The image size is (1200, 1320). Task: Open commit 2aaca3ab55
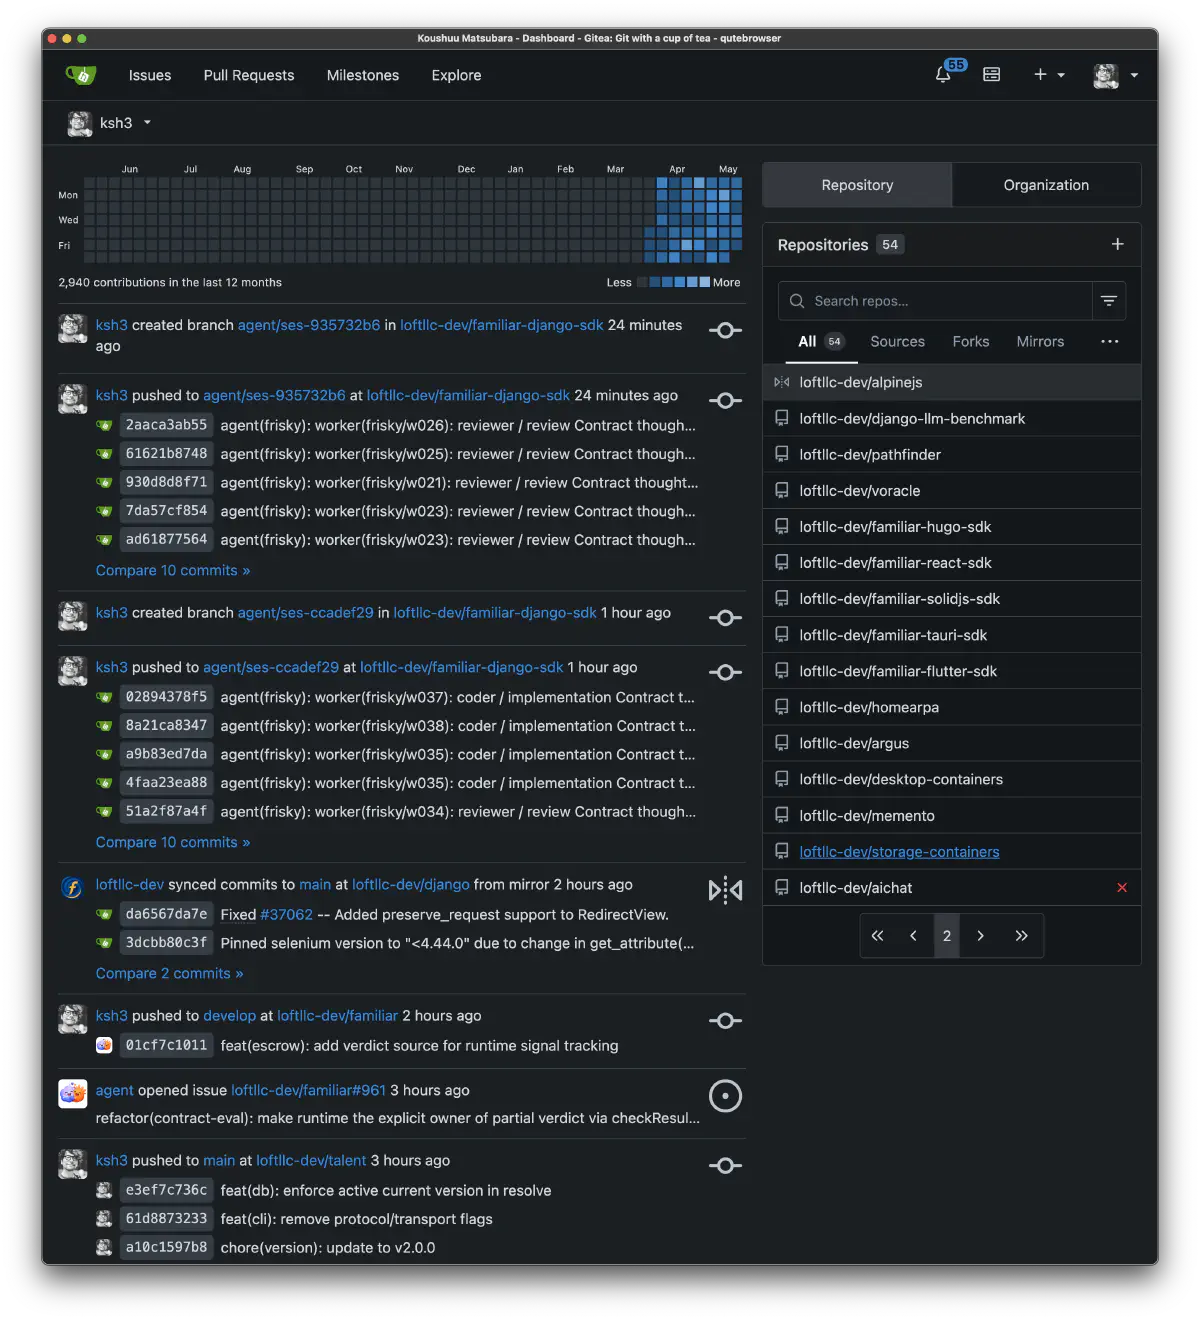[x=166, y=425]
